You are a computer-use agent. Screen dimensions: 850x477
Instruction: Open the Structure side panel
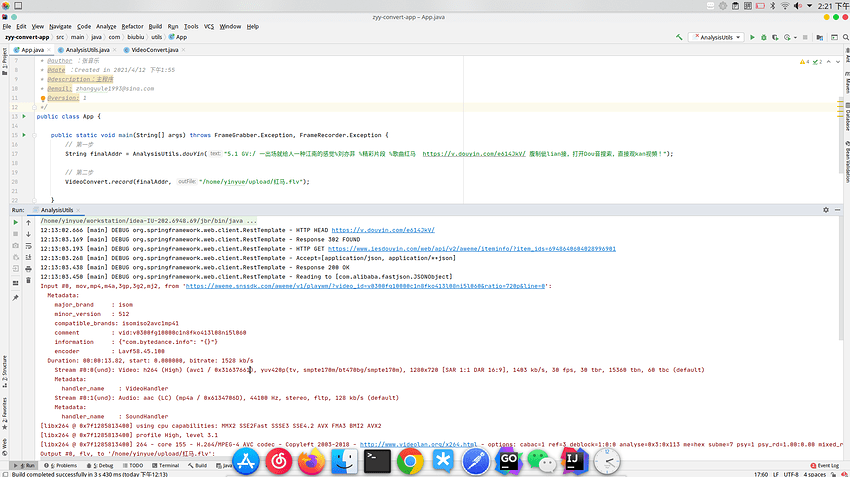(4, 372)
